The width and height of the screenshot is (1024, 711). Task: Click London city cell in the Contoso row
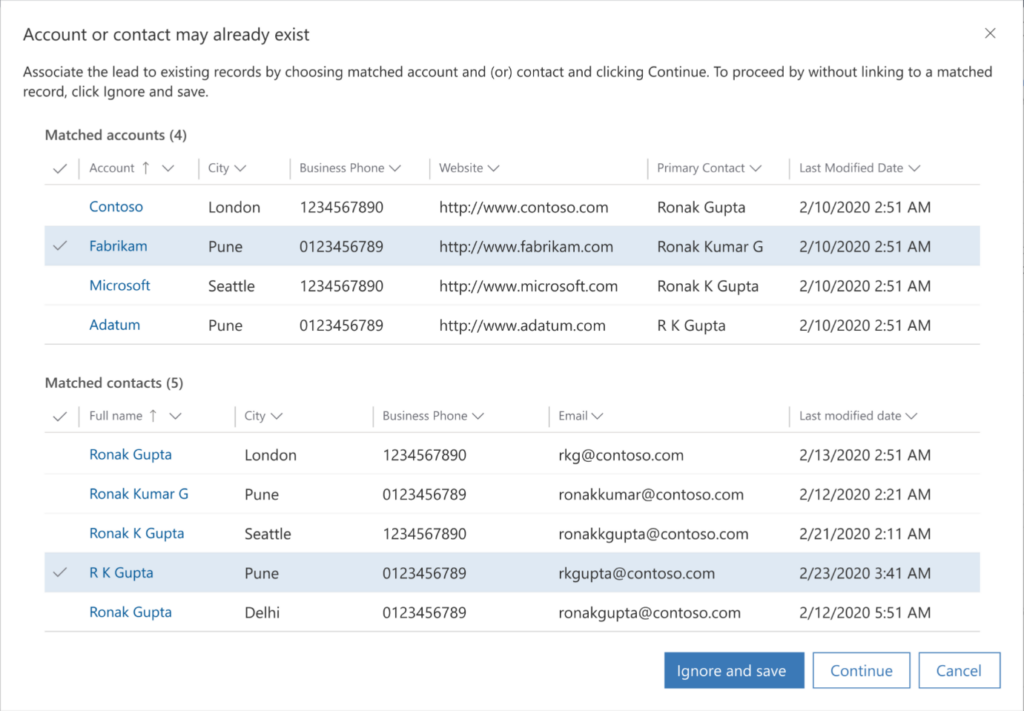point(234,208)
